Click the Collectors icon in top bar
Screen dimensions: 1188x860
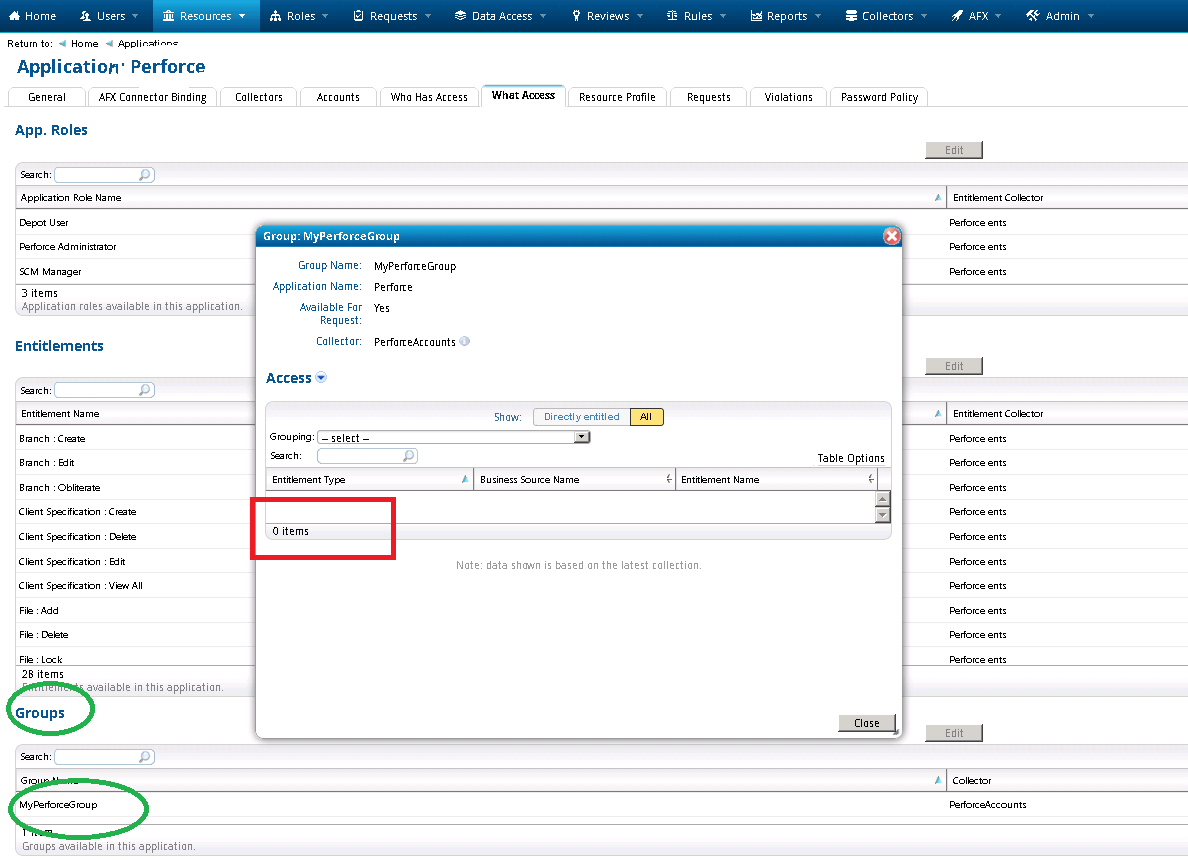pyautogui.click(x=852, y=16)
